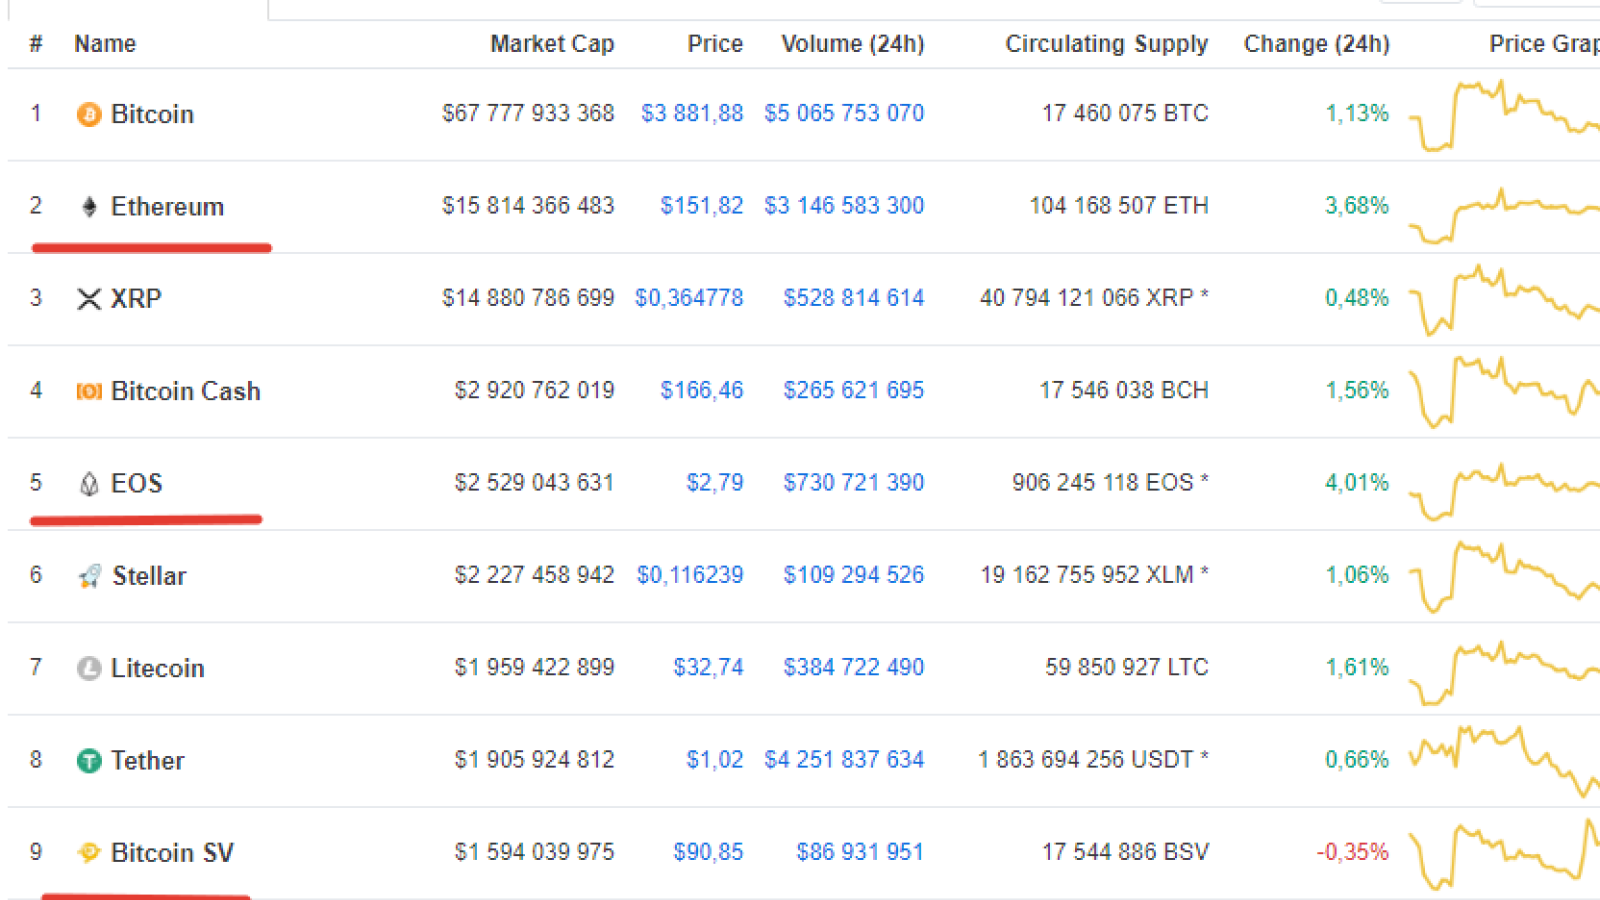This screenshot has height=900, width=1600.
Task: Select XRP supply 40 794 121 066 XRP
Action: (x=1094, y=298)
